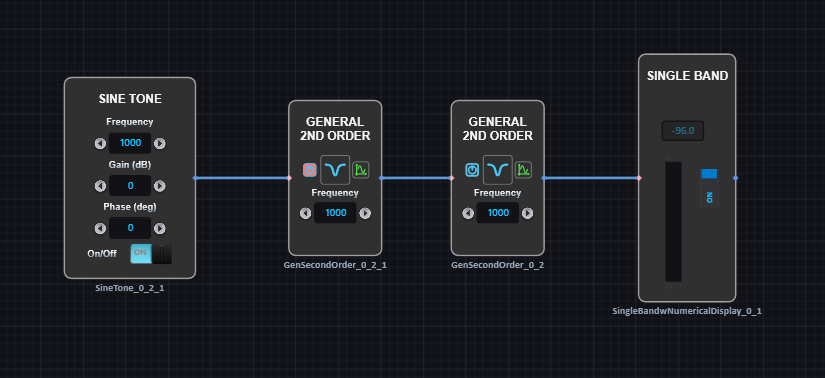Click bypass power icon on GenSecondOrder_0_2_1
The height and width of the screenshot is (378, 825).
[310, 170]
